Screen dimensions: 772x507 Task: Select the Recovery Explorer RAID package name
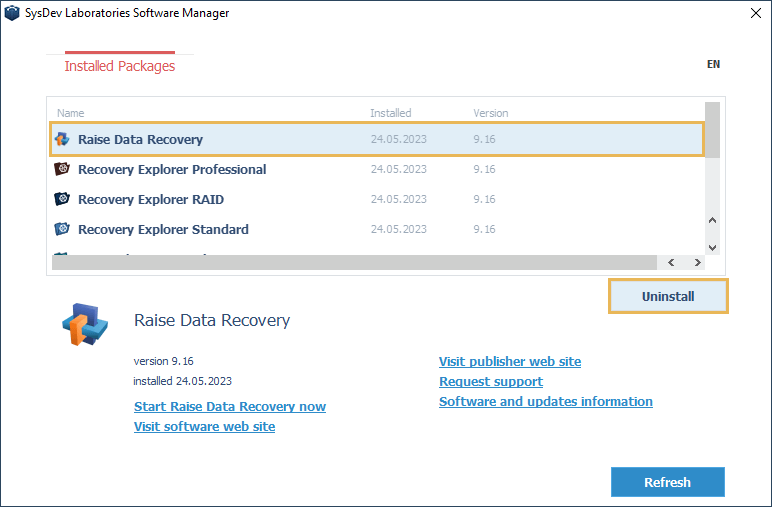tap(151, 200)
